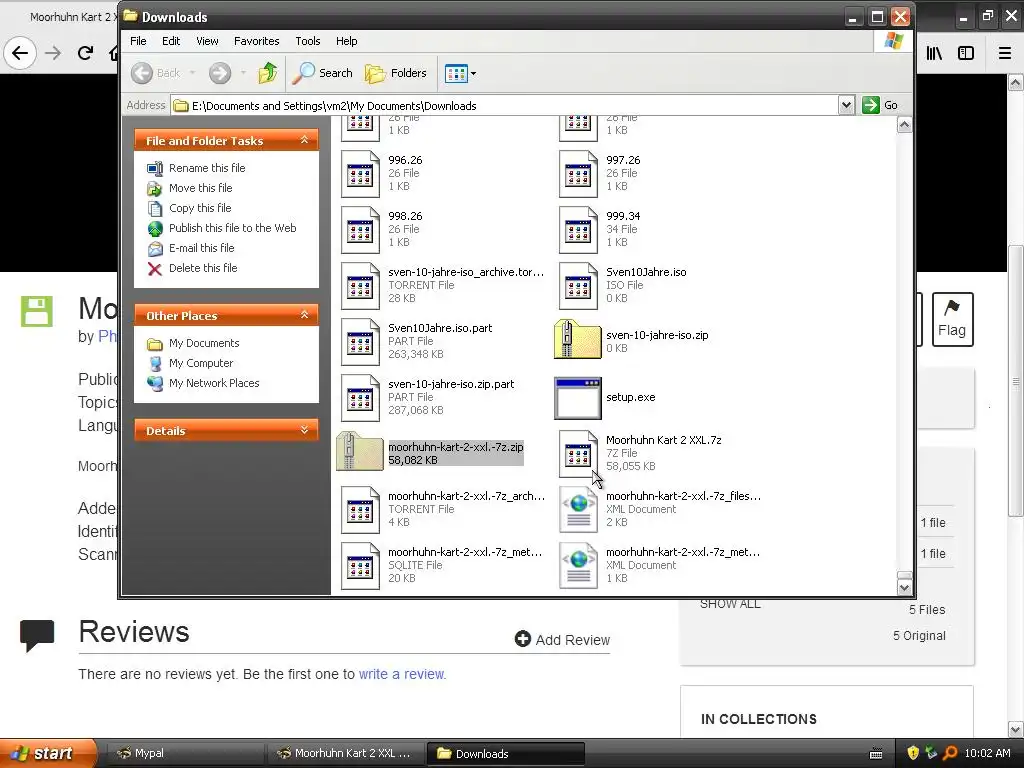Screen dimensions: 1024x768
Task: Select moorhuhn-kart-2-xxl.-7z_met XML document icon
Action: (x=578, y=566)
